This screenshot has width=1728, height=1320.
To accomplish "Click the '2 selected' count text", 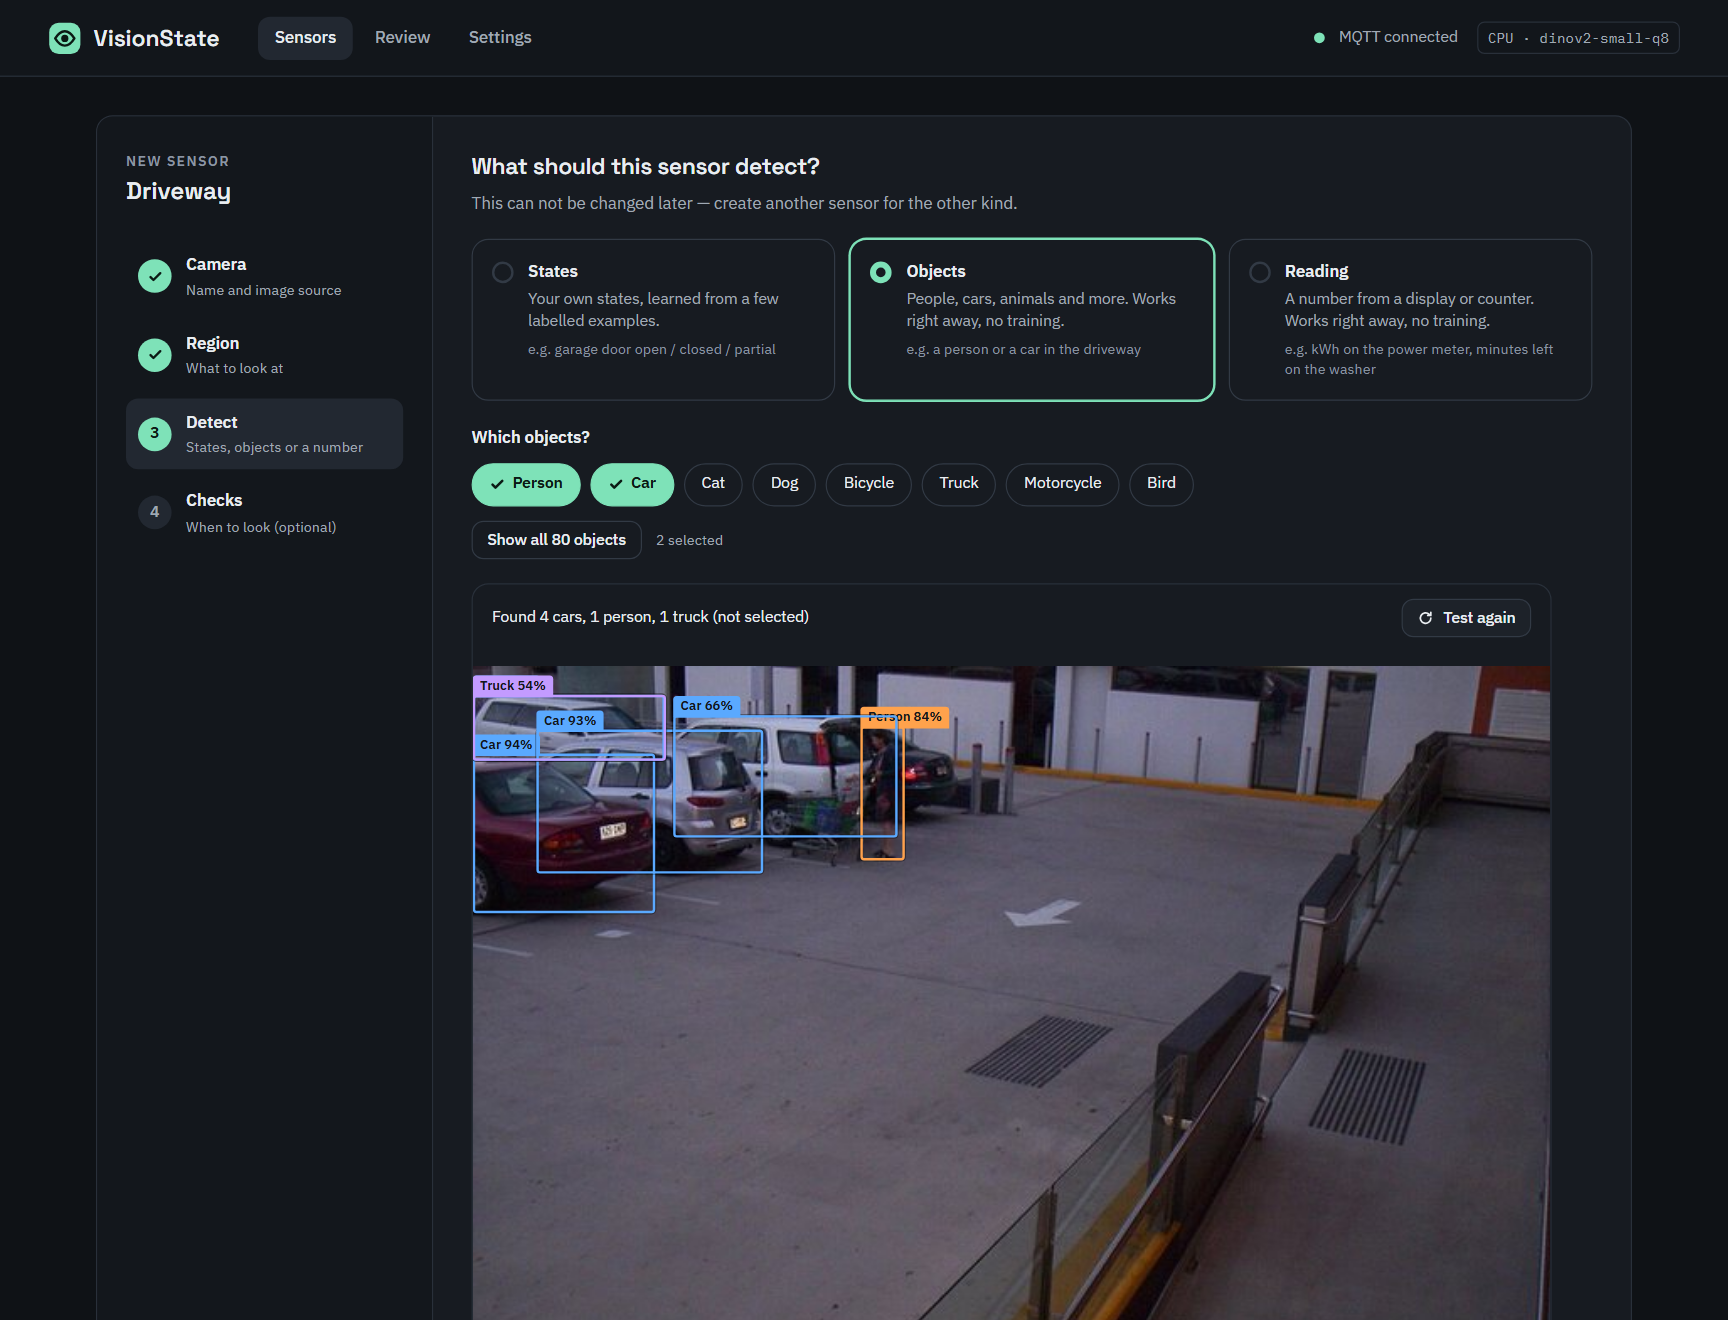I will (x=689, y=540).
